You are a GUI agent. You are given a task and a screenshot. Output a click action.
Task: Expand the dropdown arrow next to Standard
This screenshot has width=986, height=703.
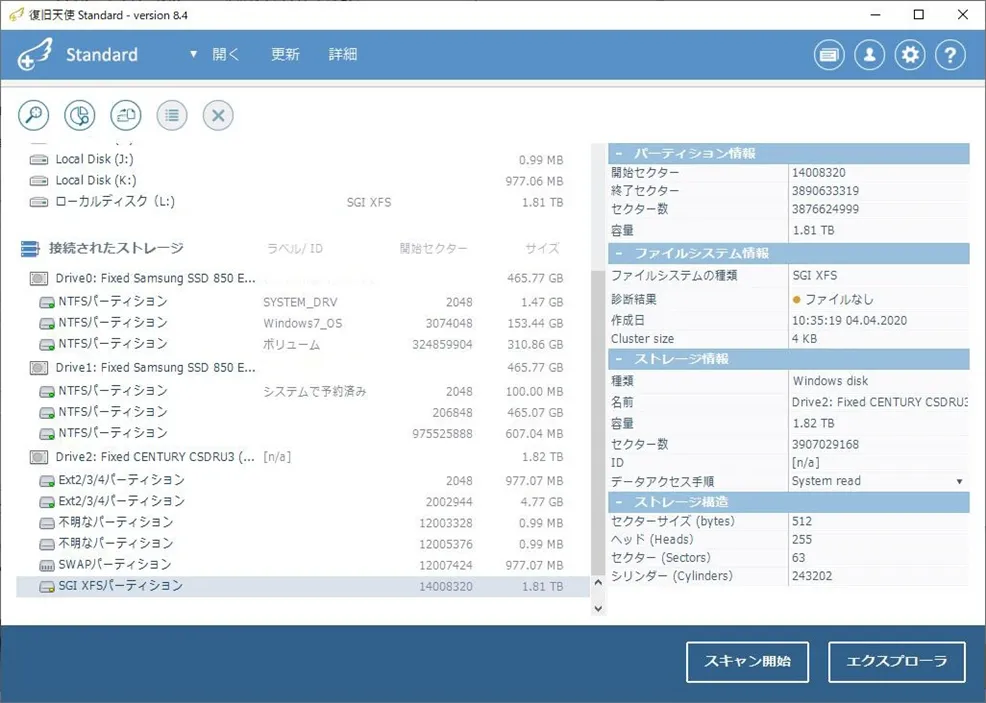click(x=193, y=55)
